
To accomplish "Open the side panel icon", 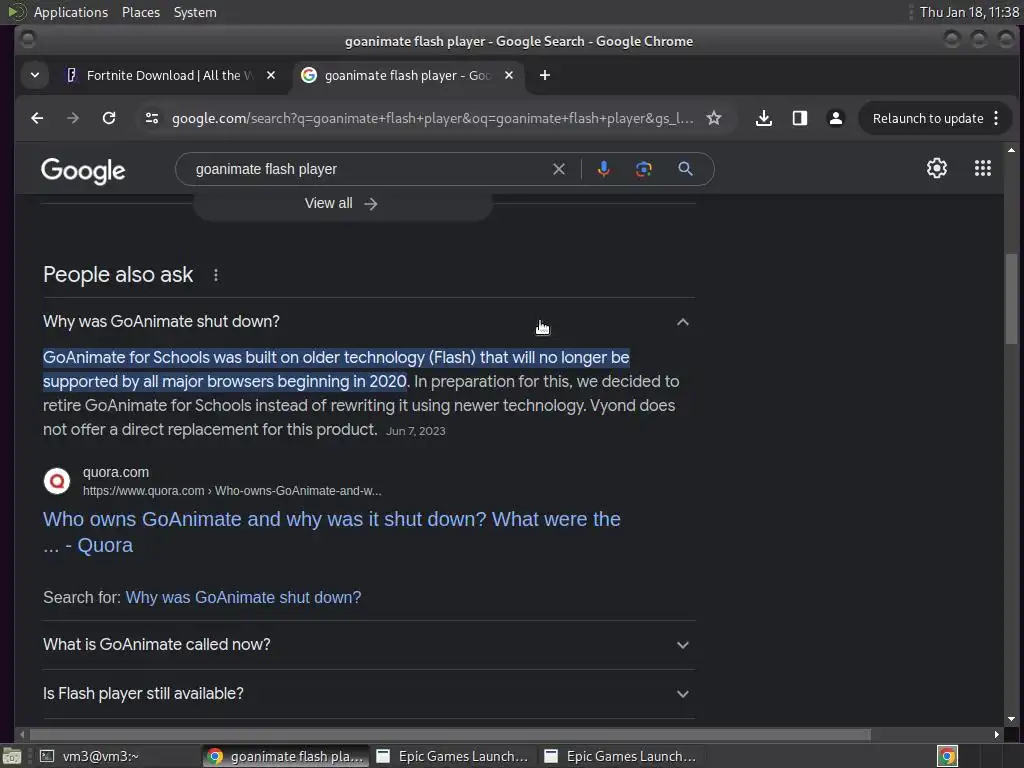I will [799, 118].
